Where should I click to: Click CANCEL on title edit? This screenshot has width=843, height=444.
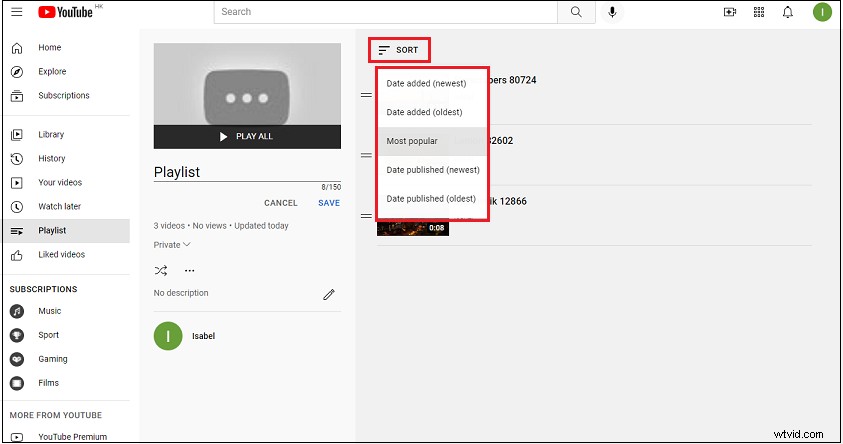[281, 203]
